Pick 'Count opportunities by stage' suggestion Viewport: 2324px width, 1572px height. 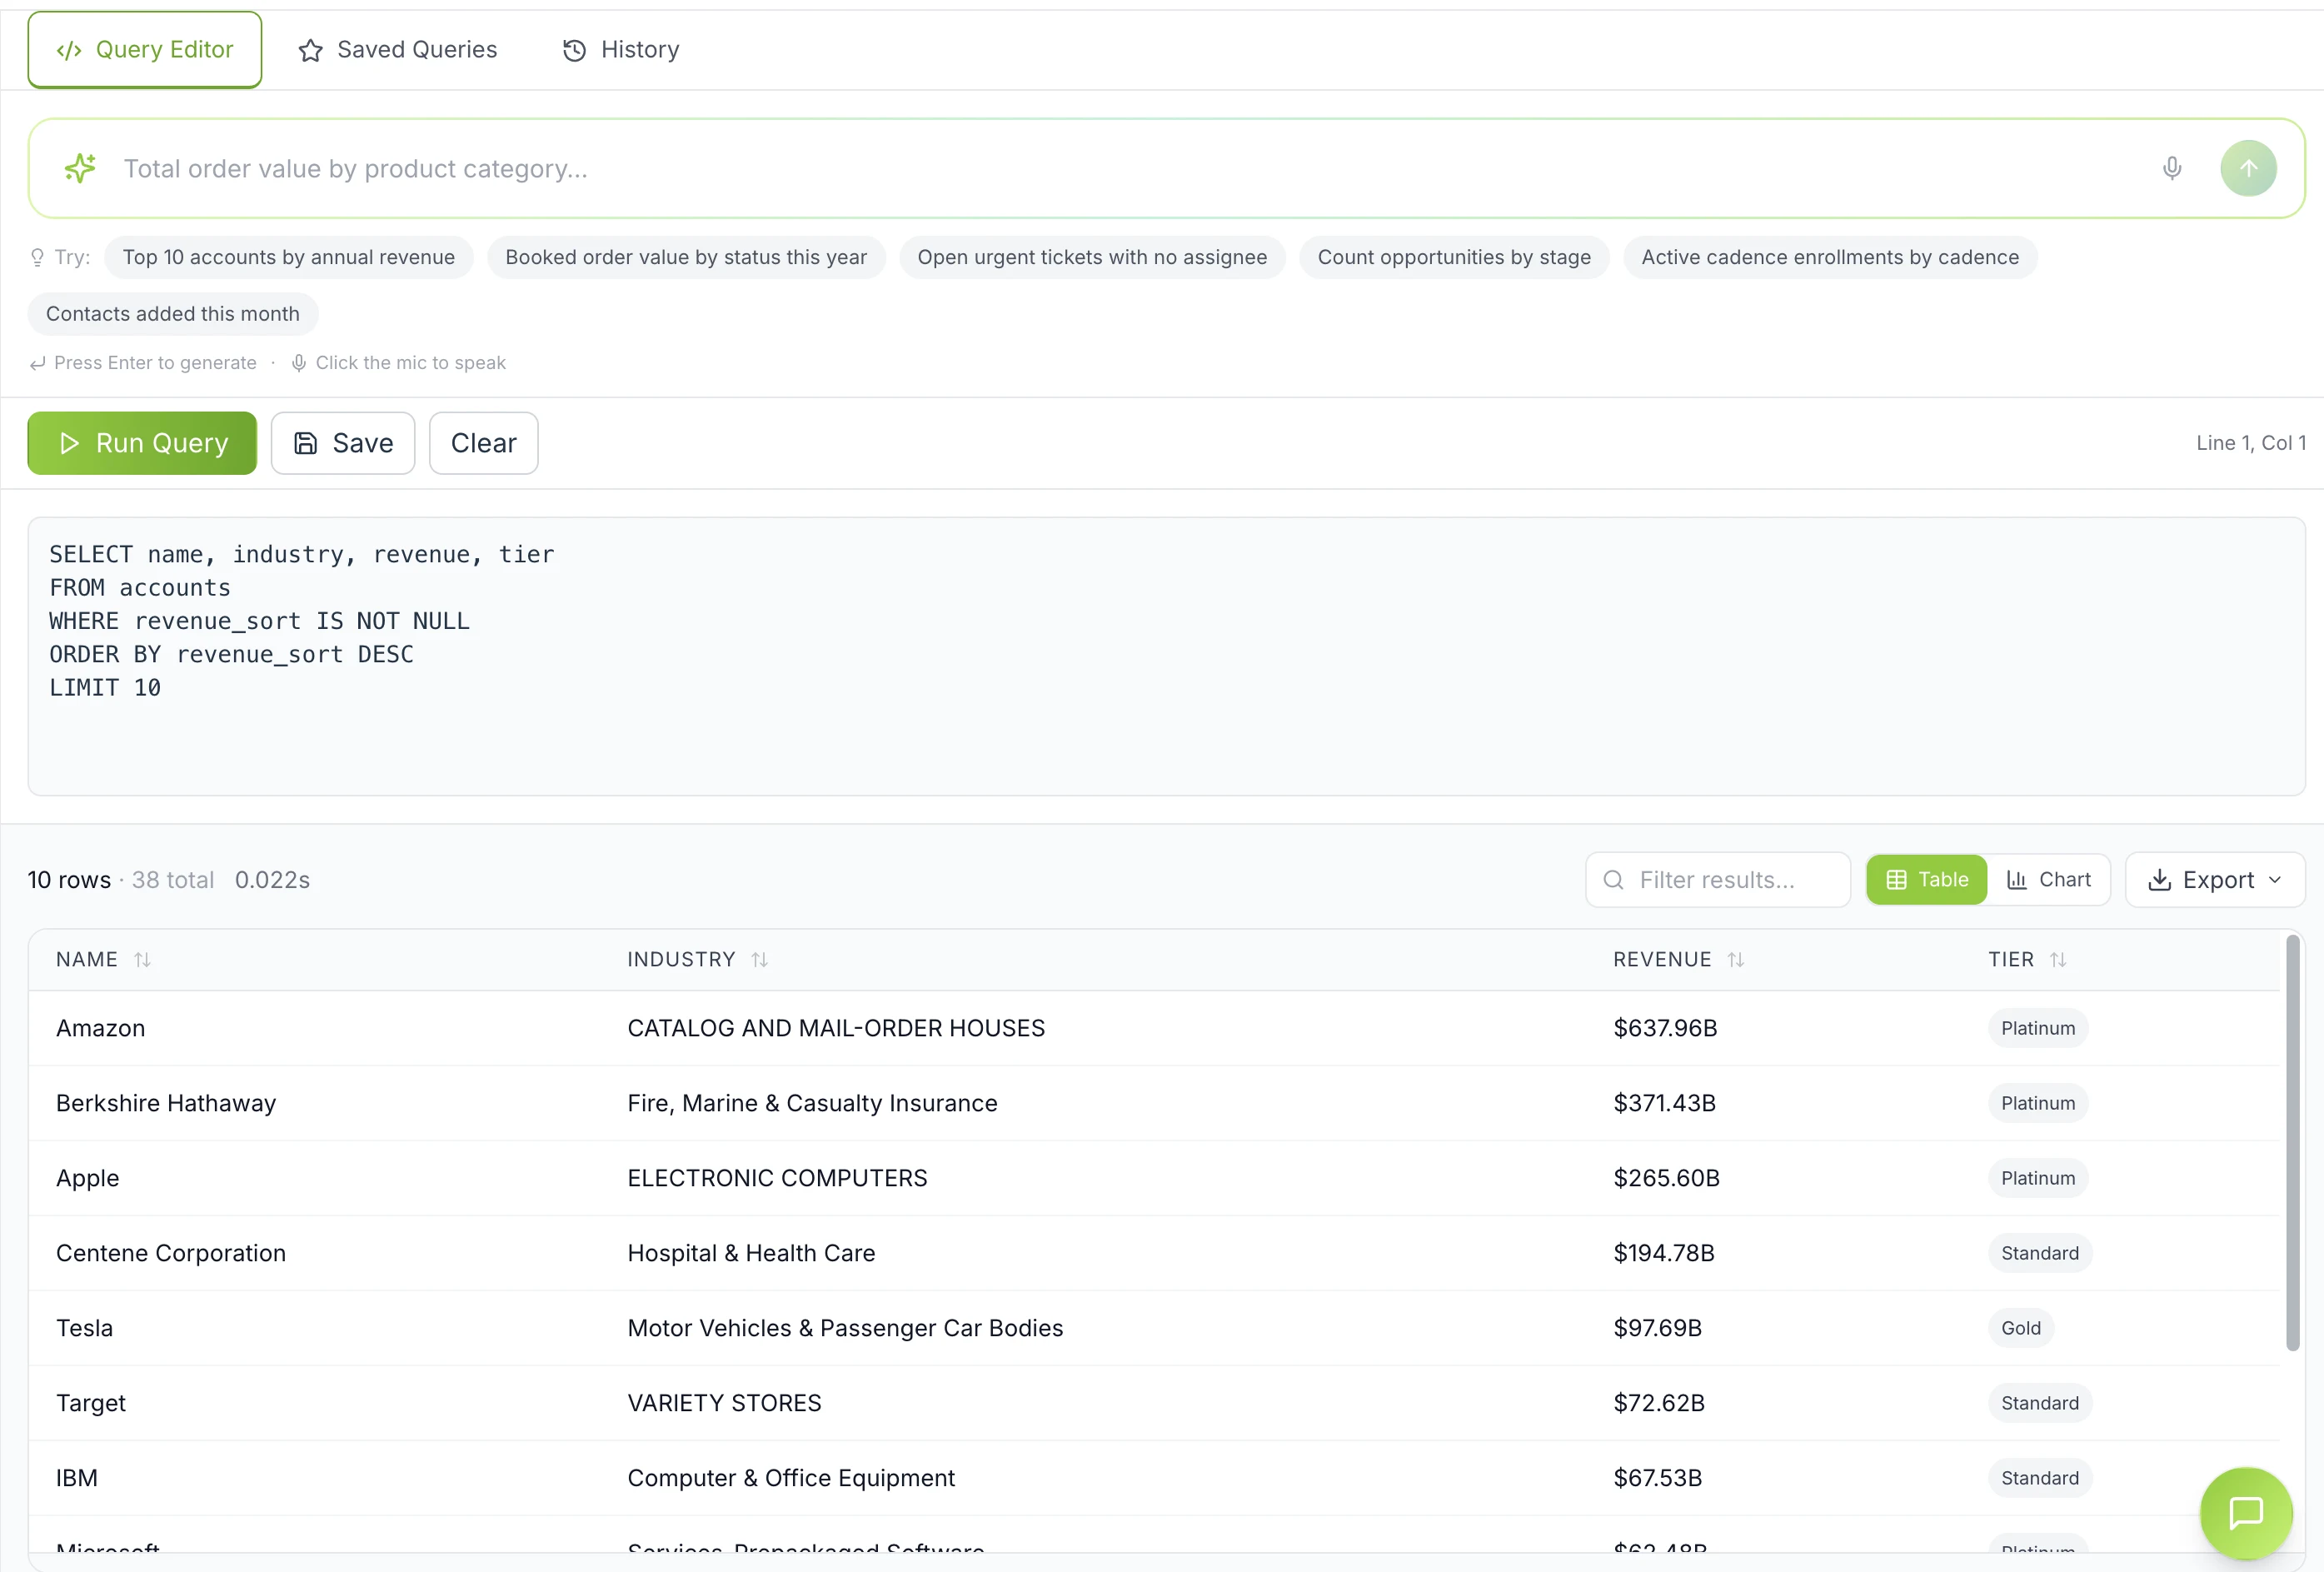[1454, 257]
